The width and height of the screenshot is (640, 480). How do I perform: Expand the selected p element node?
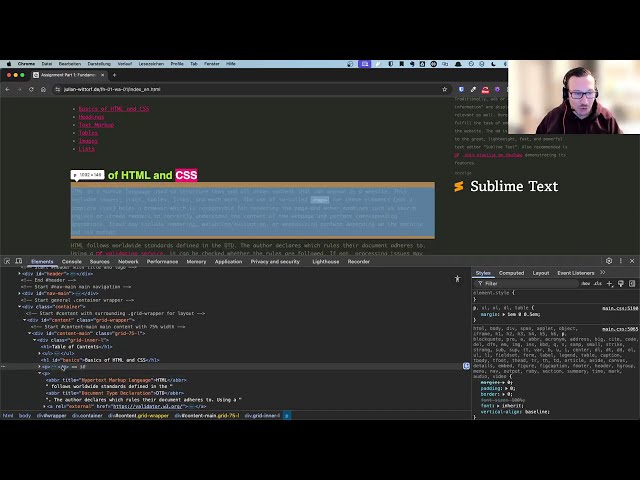coord(40,367)
